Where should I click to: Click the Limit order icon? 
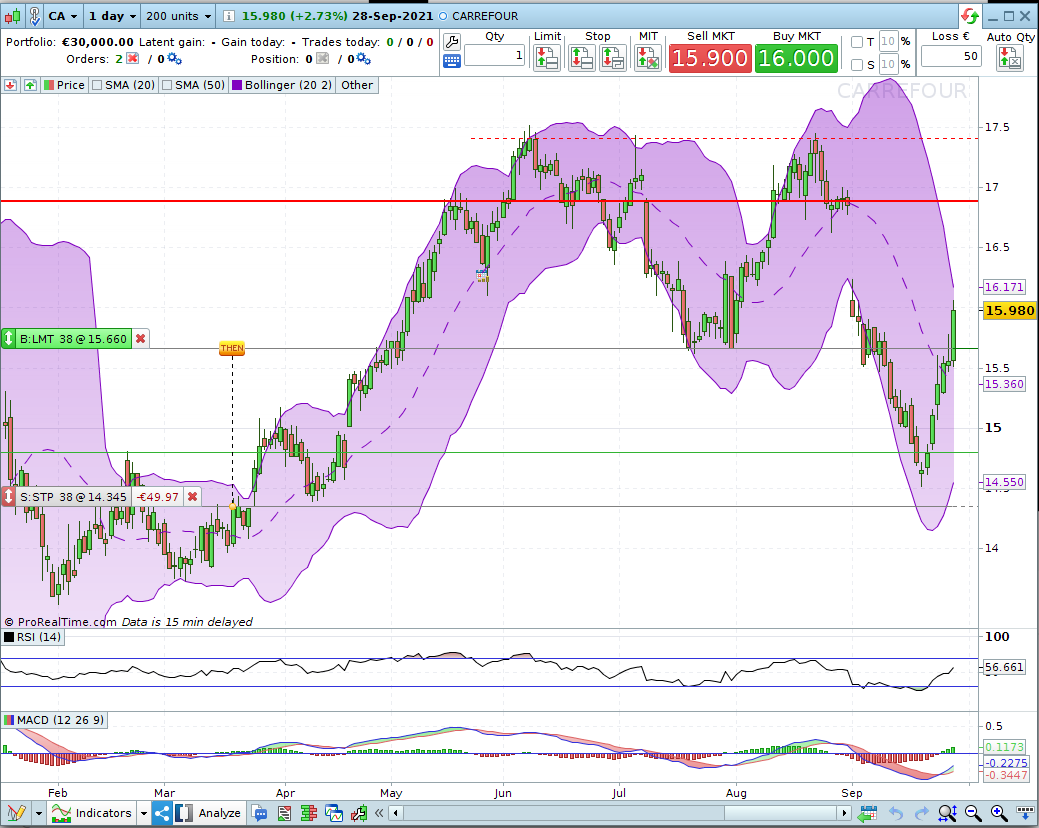click(x=547, y=58)
